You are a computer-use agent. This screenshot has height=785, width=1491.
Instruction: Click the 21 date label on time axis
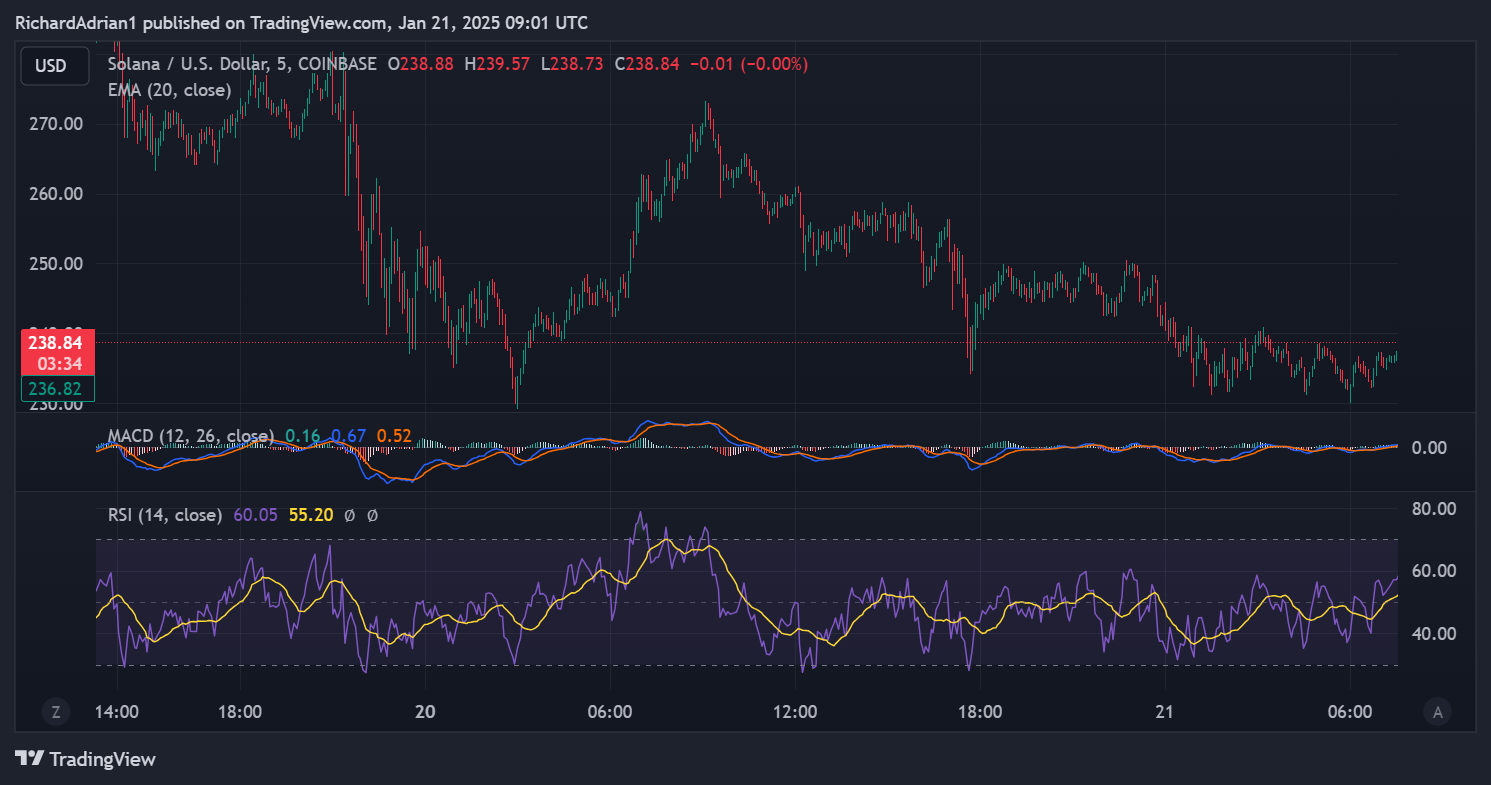(1165, 712)
